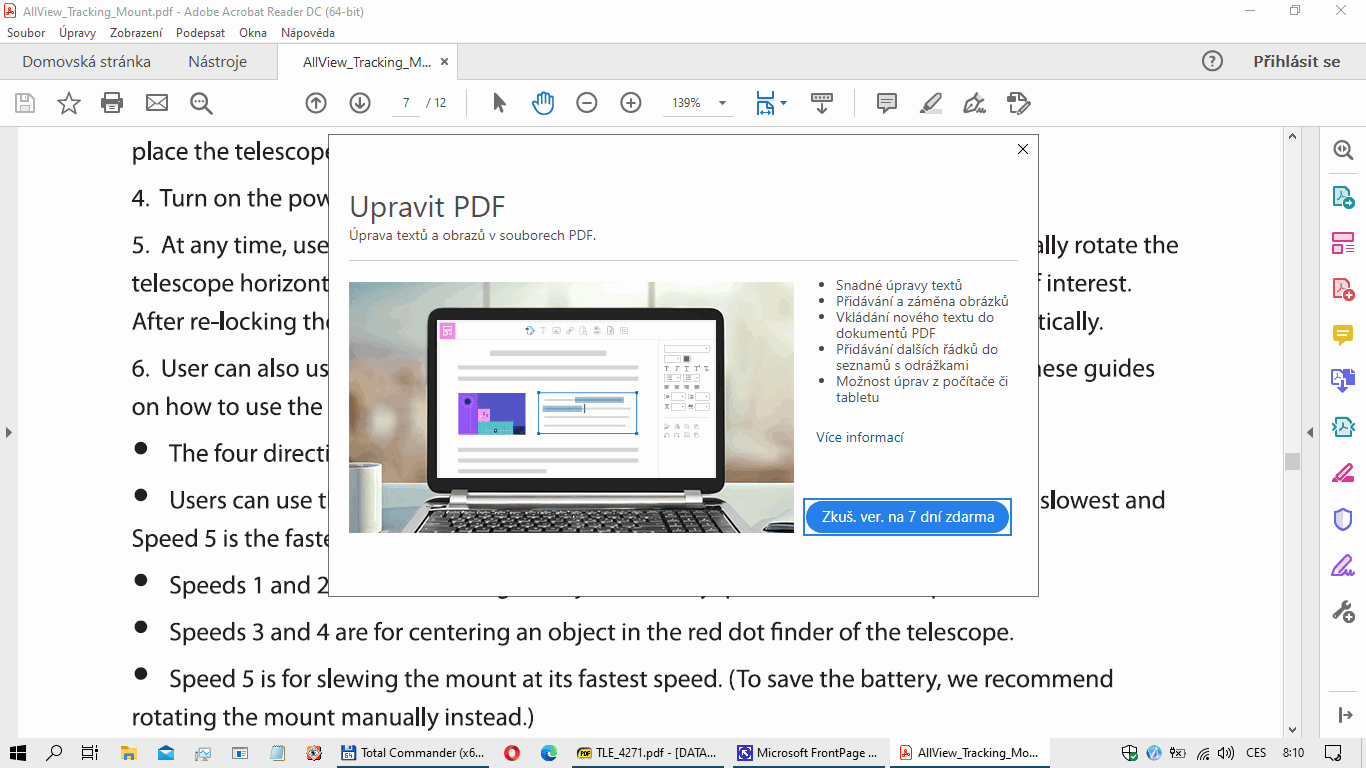Click the page number input field

pyautogui.click(x=406, y=103)
